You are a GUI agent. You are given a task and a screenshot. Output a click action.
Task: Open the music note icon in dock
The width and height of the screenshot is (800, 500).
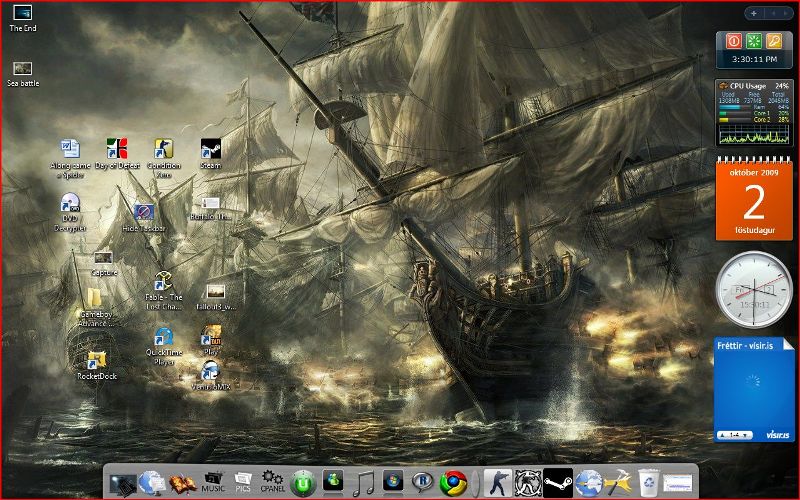click(x=363, y=483)
